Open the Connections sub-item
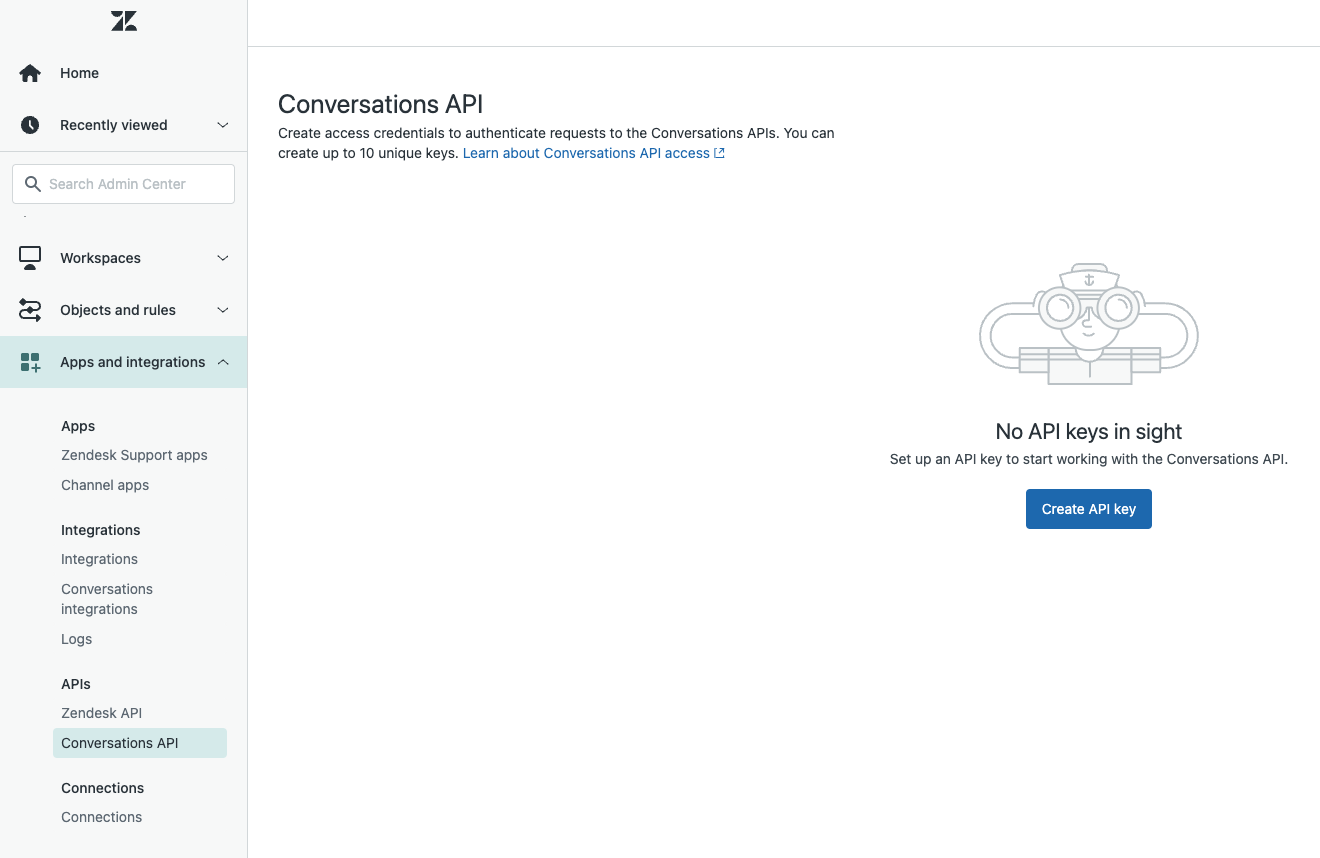1320x858 pixels. point(101,817)
